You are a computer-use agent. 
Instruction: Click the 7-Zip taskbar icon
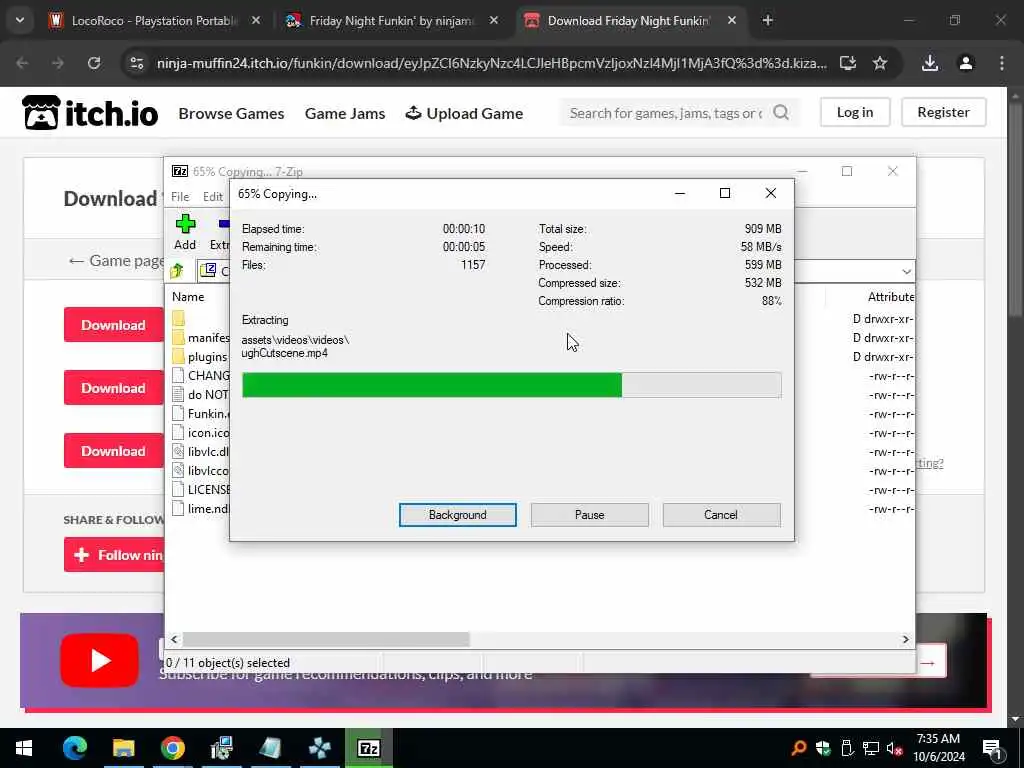click(368, 748)
